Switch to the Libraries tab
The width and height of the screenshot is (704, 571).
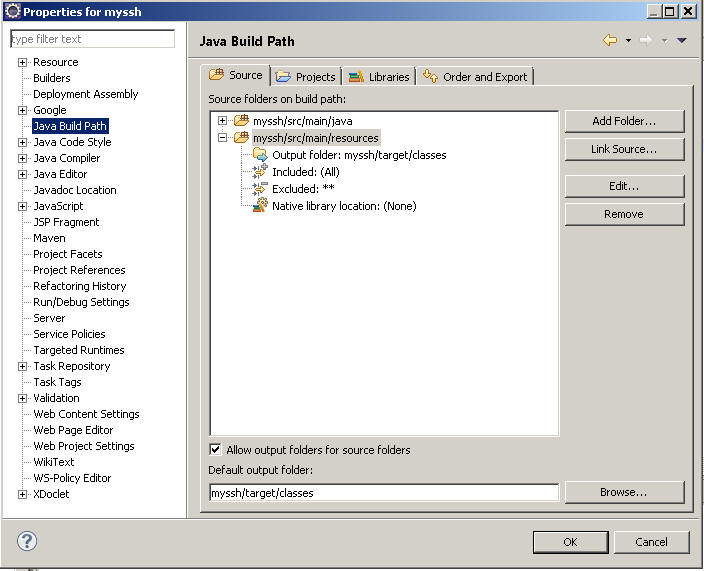coord(379,77)
